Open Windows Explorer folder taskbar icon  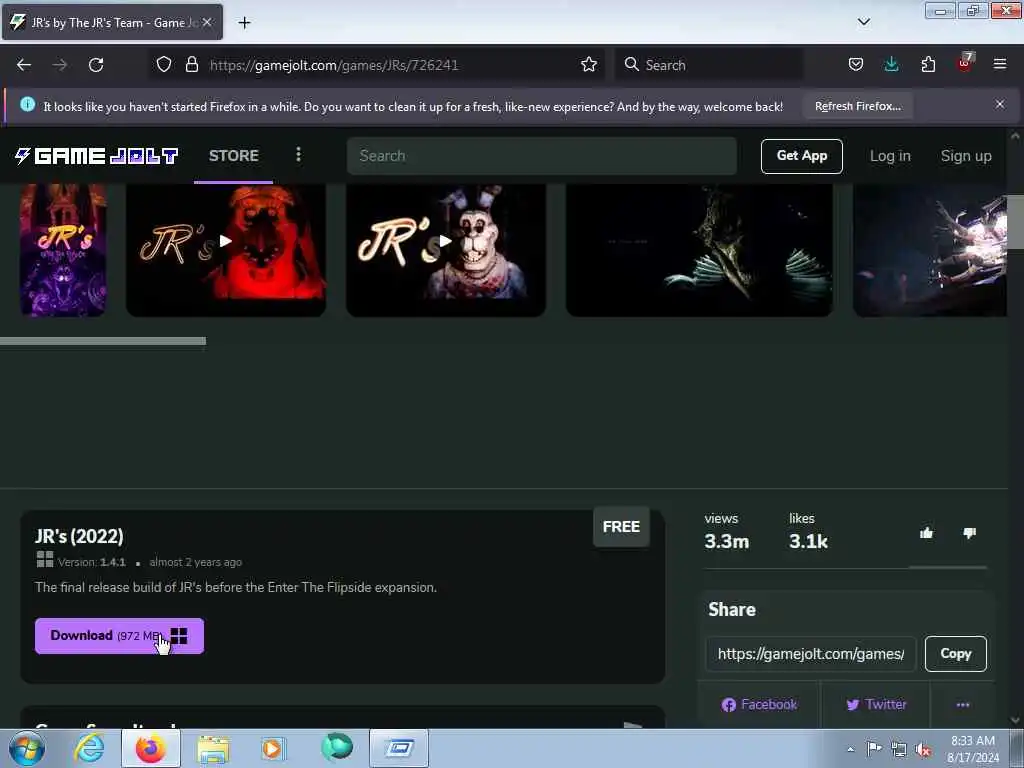click(214, 749)
